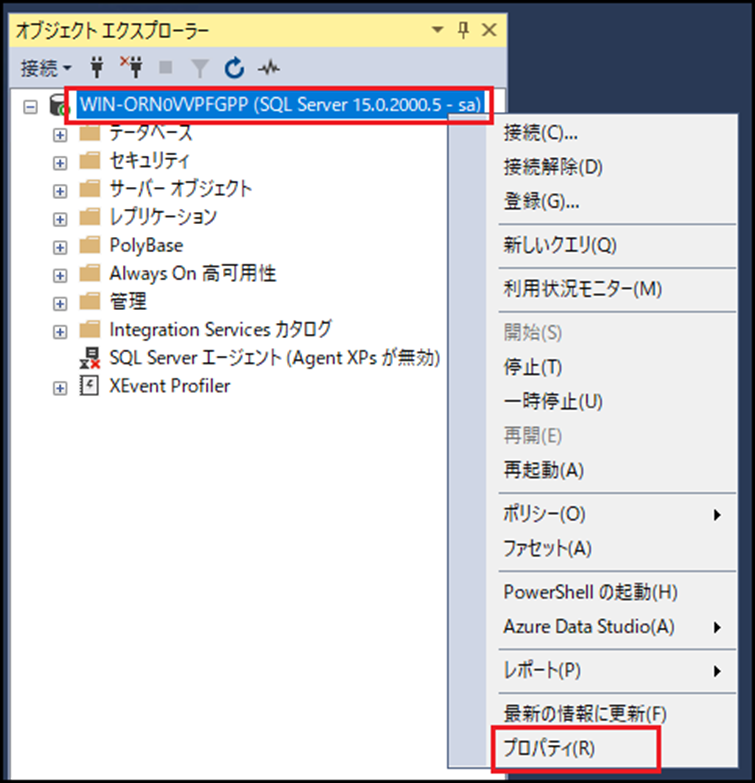Expand the Integration Services カタログ folder

pyautogui.click(x=60, y=332)
